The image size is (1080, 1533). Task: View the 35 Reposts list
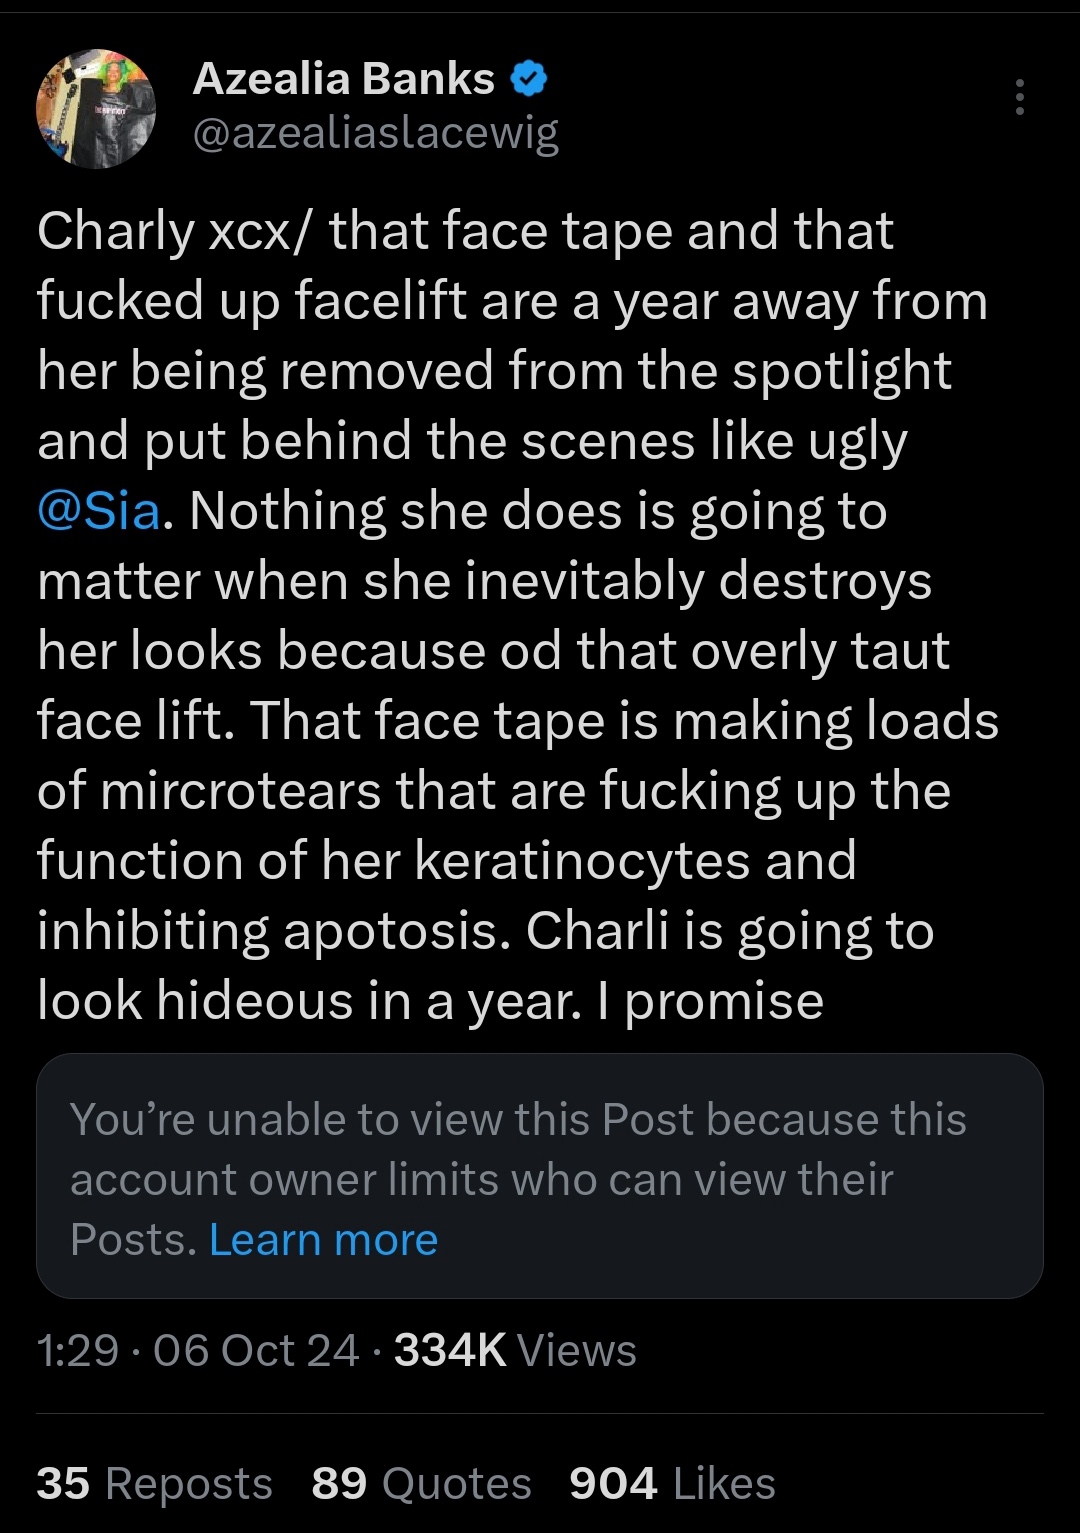(x=154, y=1483)
